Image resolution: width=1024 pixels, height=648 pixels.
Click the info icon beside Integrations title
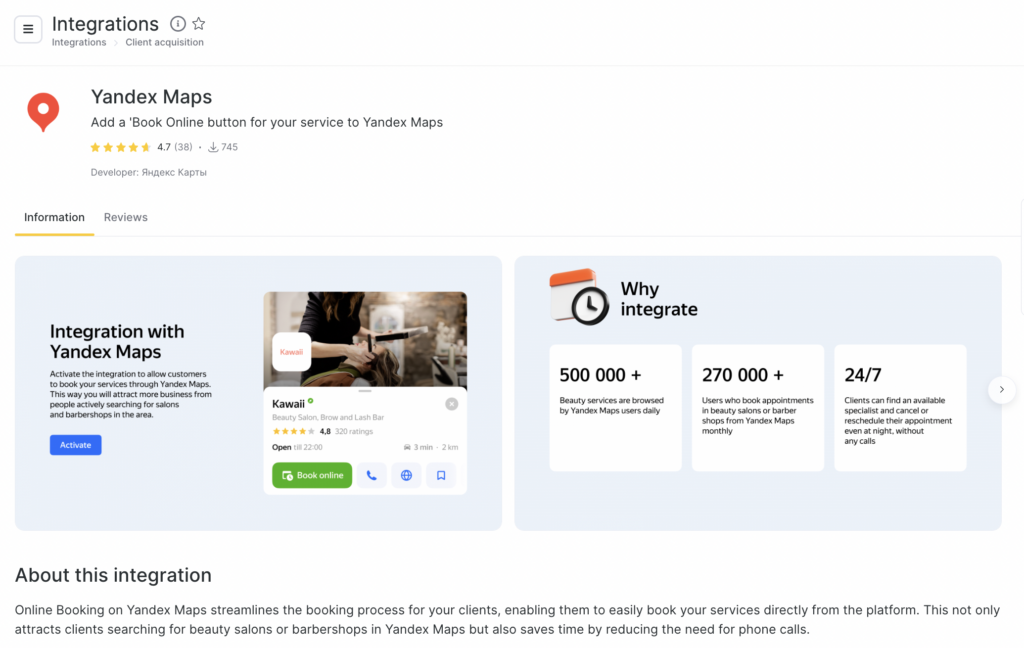click(x=178, y=24)
